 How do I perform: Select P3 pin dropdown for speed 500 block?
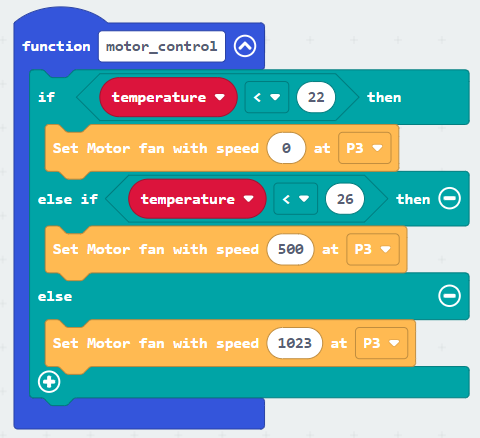click(x=373, y=249)
